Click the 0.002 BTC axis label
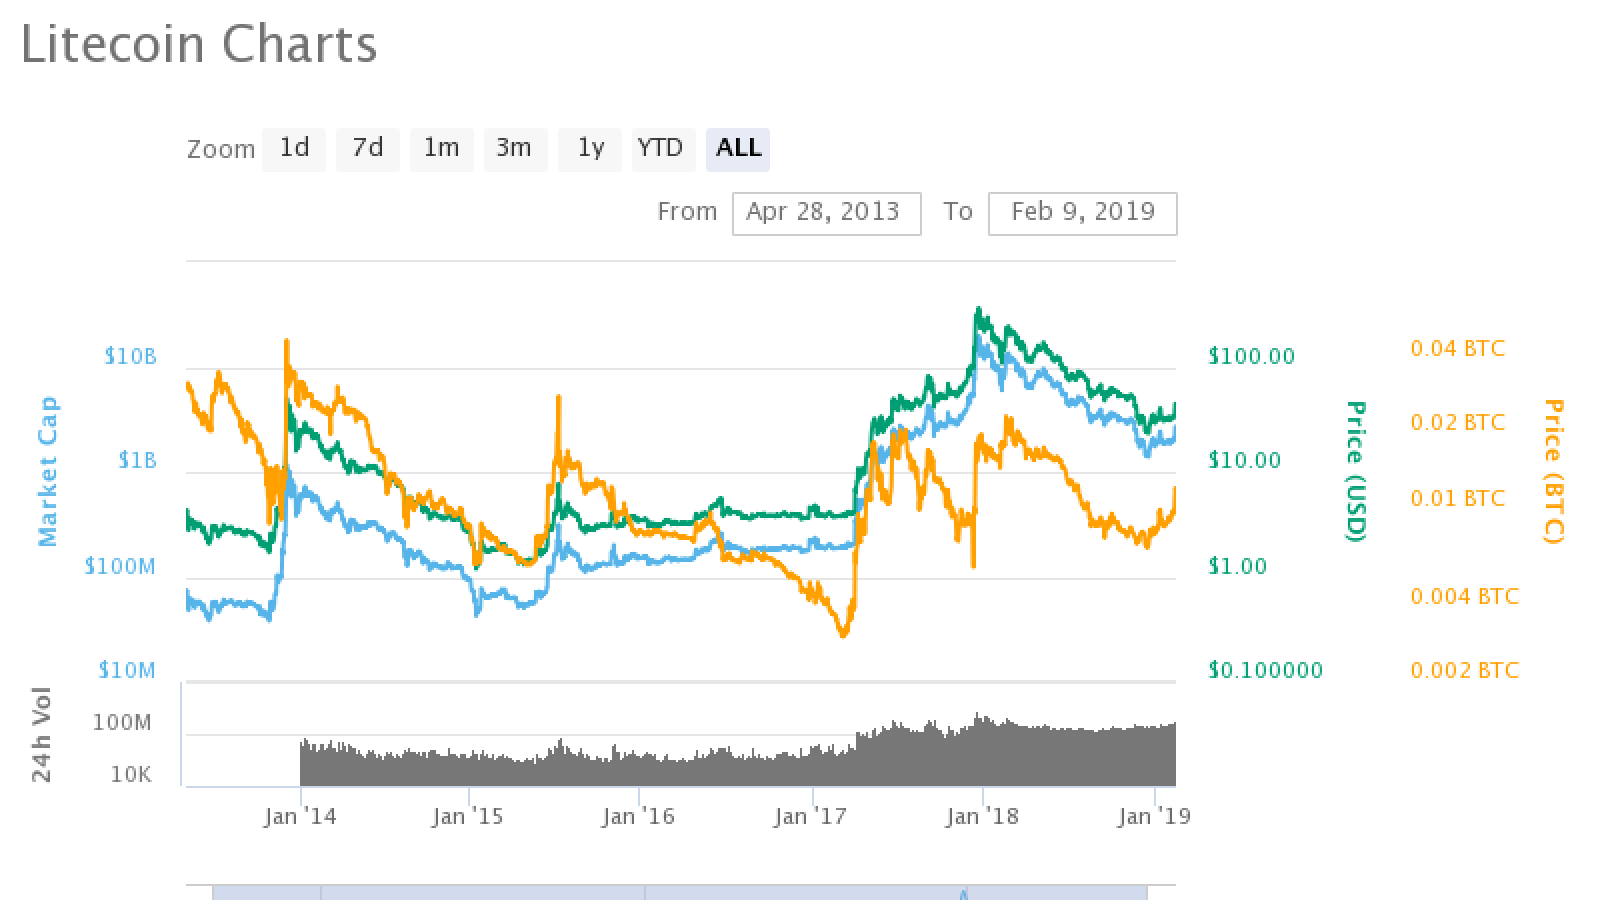 click(1464, 670)
